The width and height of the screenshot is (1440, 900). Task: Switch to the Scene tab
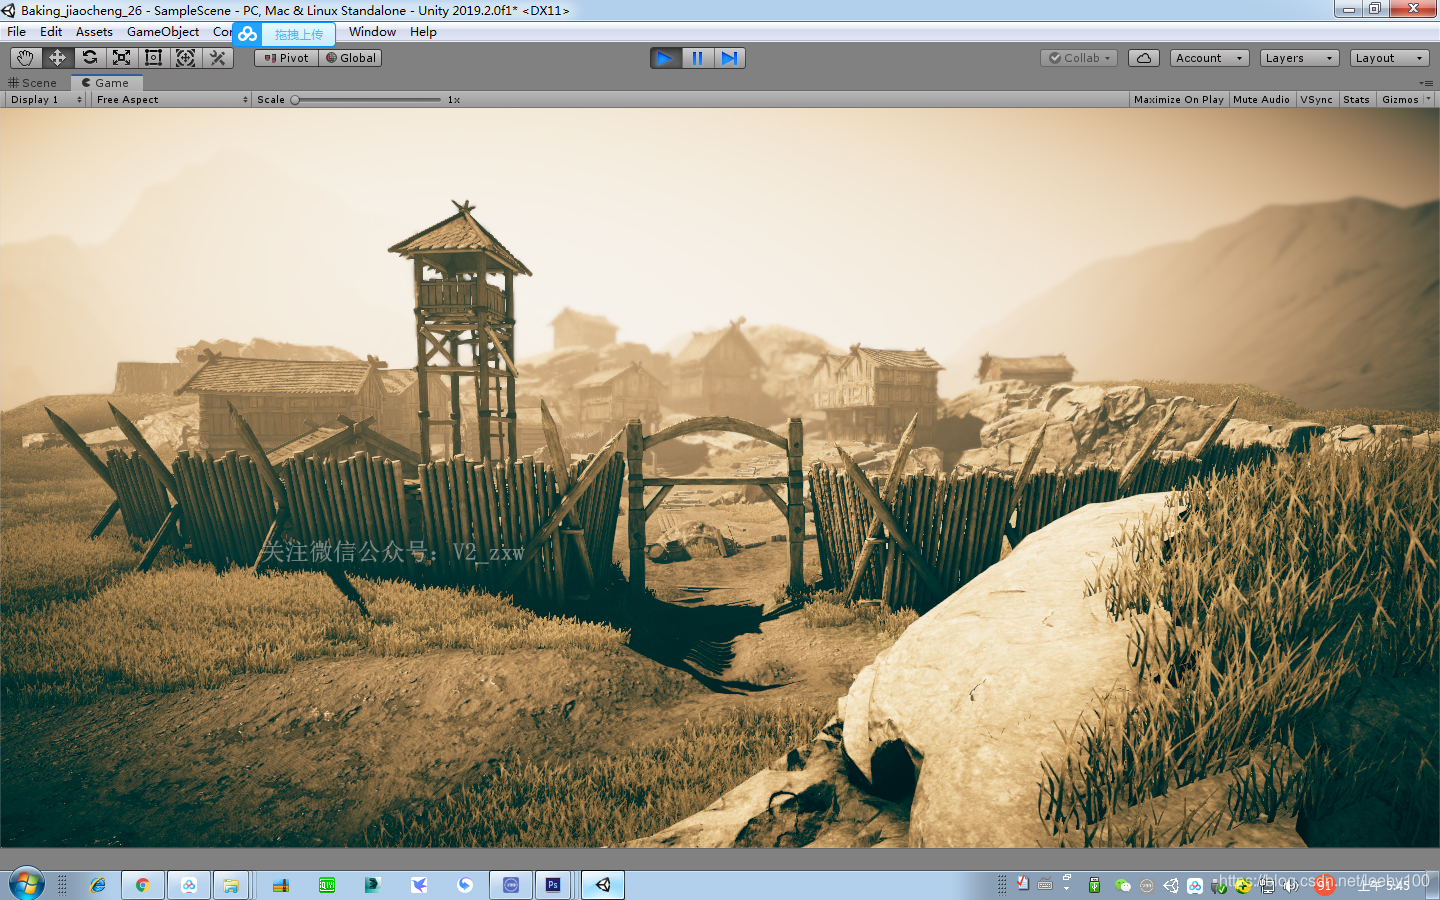click(33, 83)
